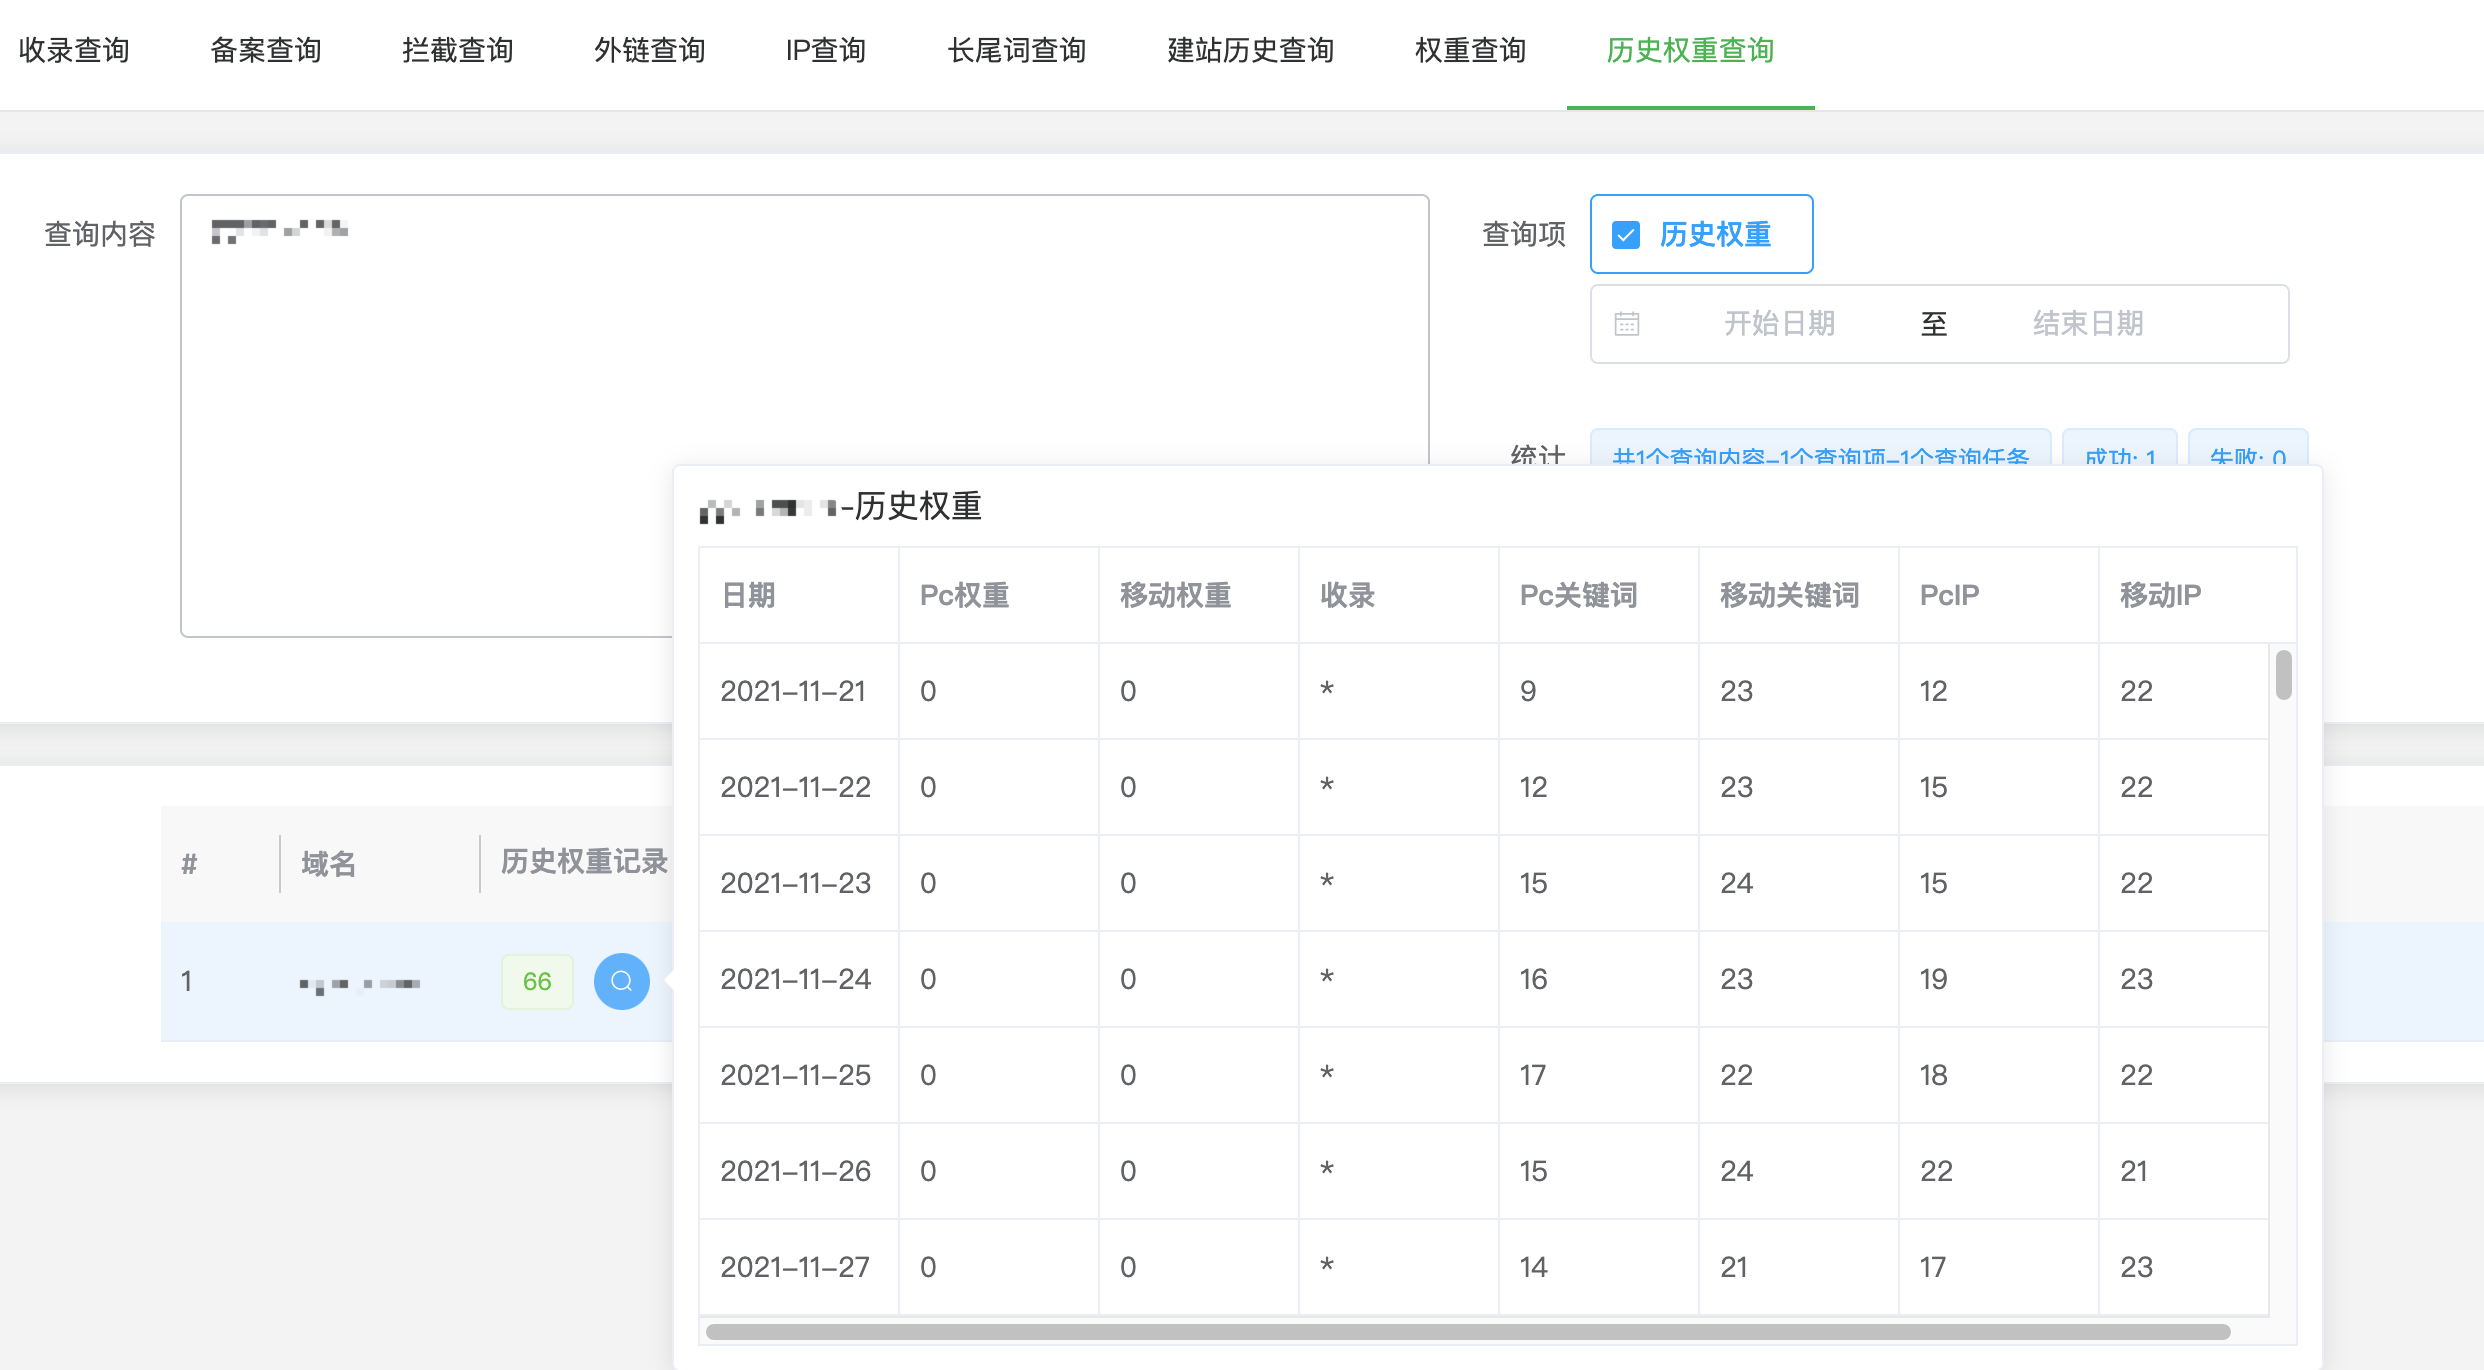Click the 失败: 0 status tag
This screenshot has height=1370, width=2484.
coord(2248,449)
